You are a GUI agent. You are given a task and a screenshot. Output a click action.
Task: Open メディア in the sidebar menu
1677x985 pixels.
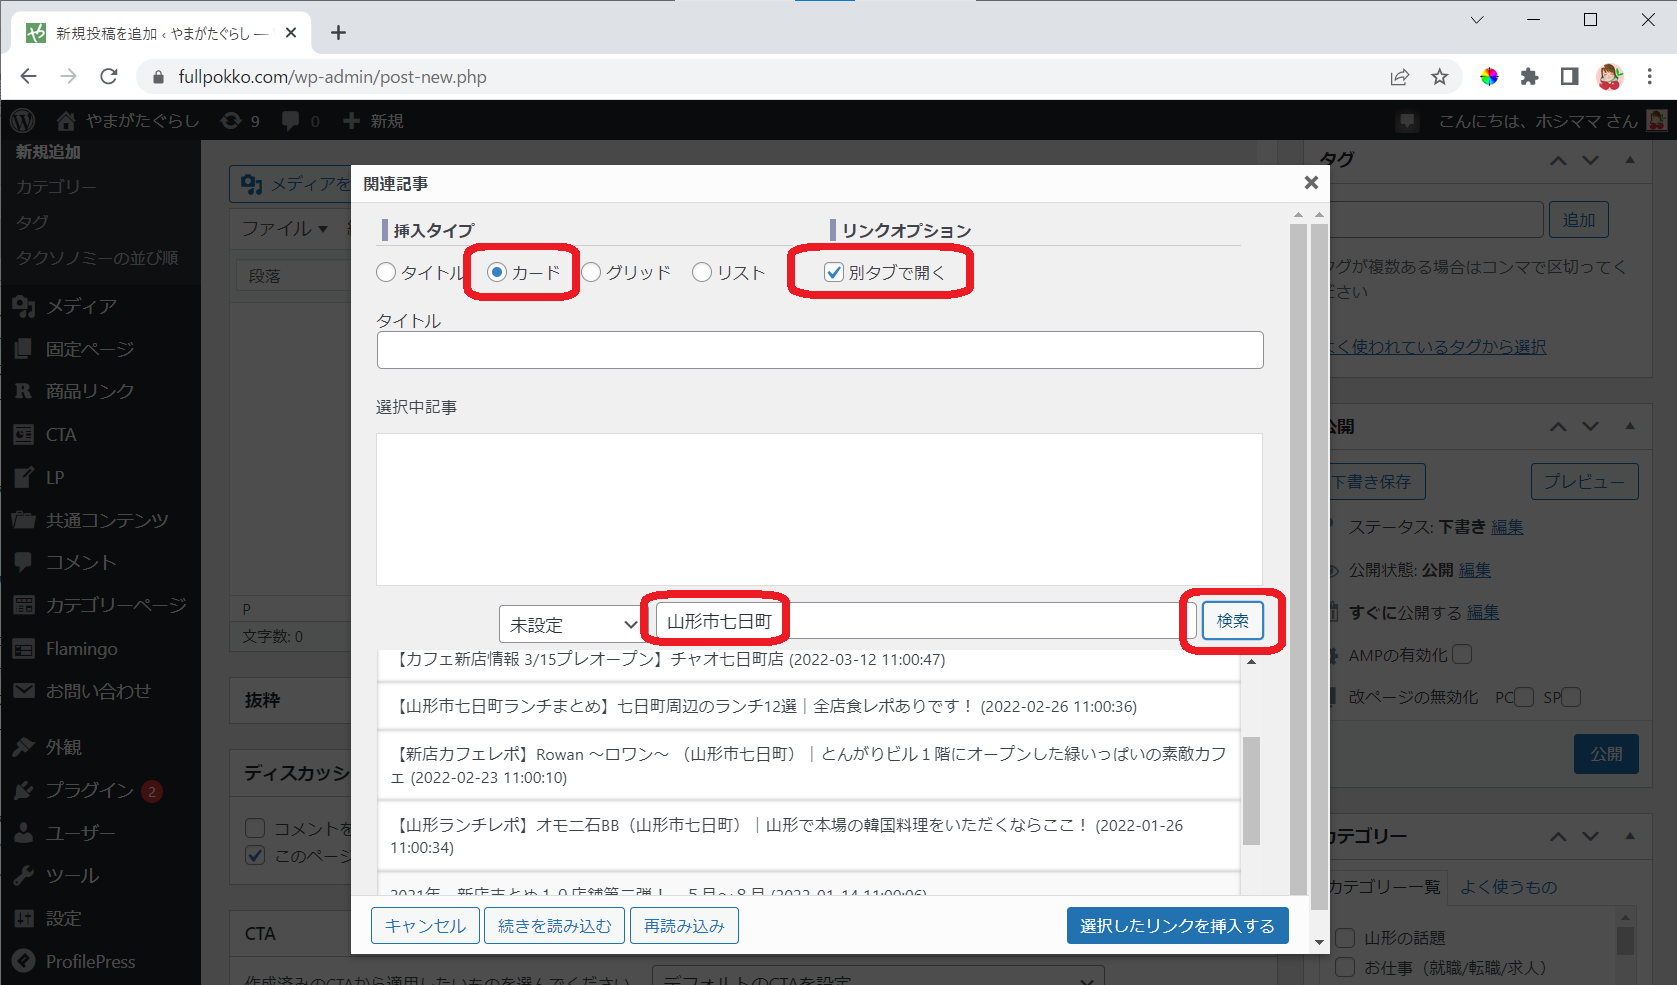(81, 306)
